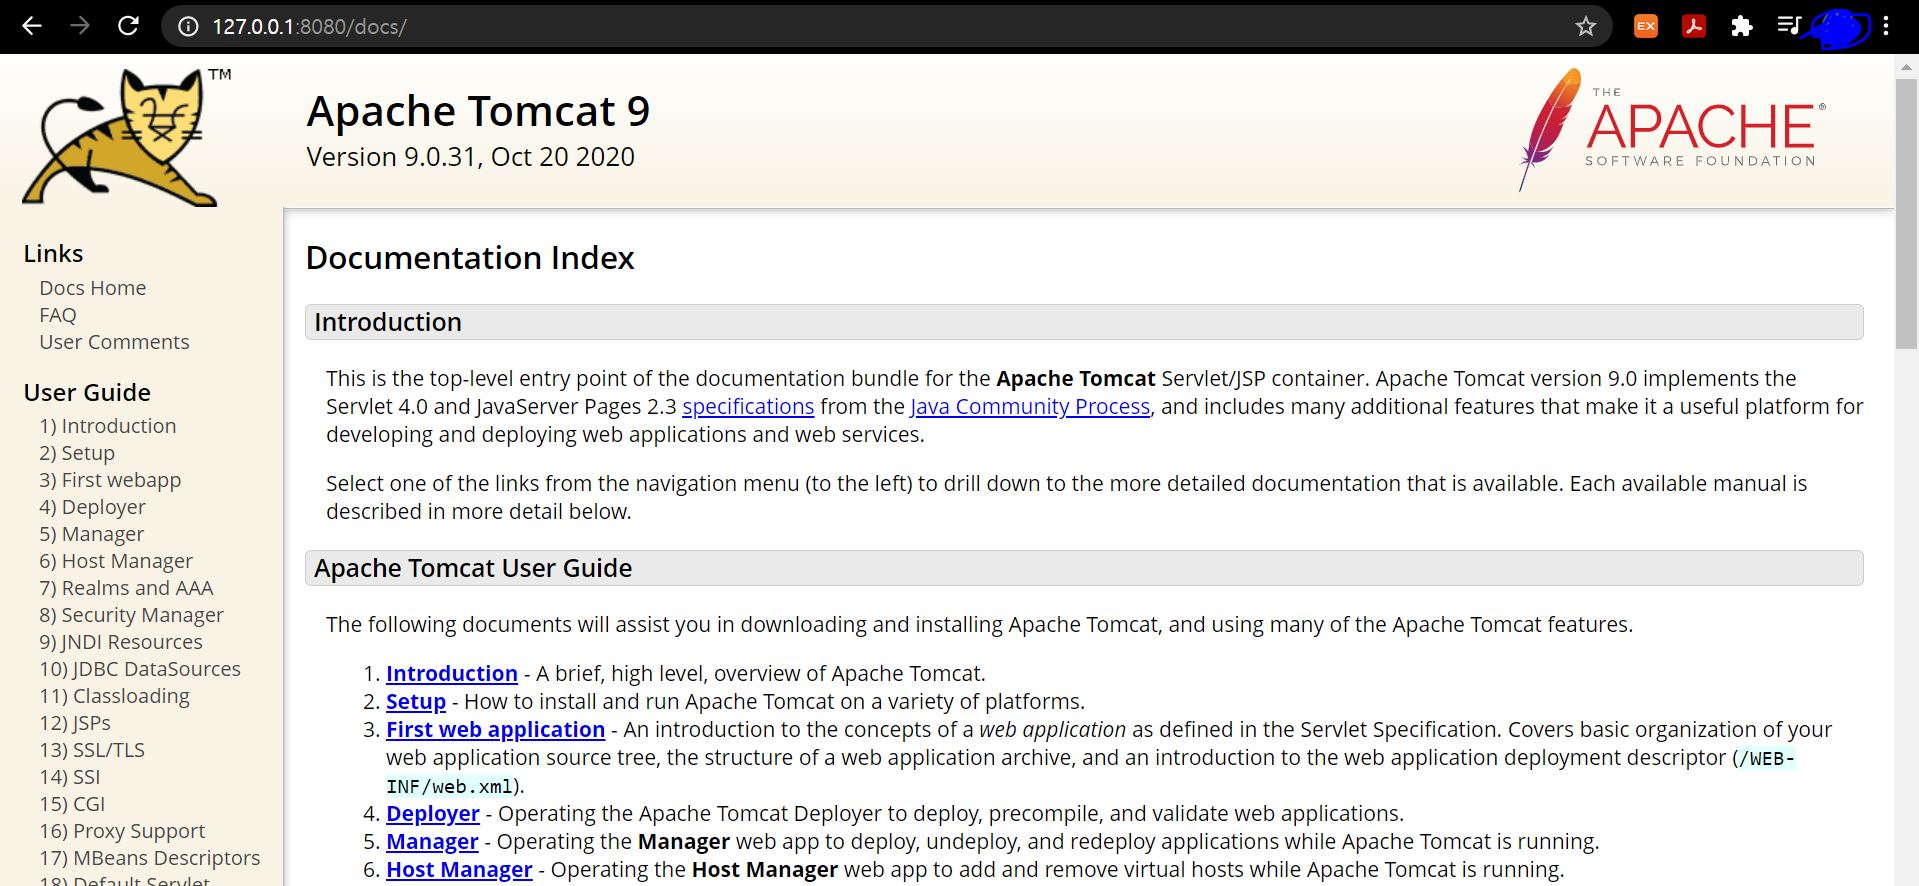Open the orange EX extension
The height and width of the screenshot is (886, 1919).
click(1645, 26)
